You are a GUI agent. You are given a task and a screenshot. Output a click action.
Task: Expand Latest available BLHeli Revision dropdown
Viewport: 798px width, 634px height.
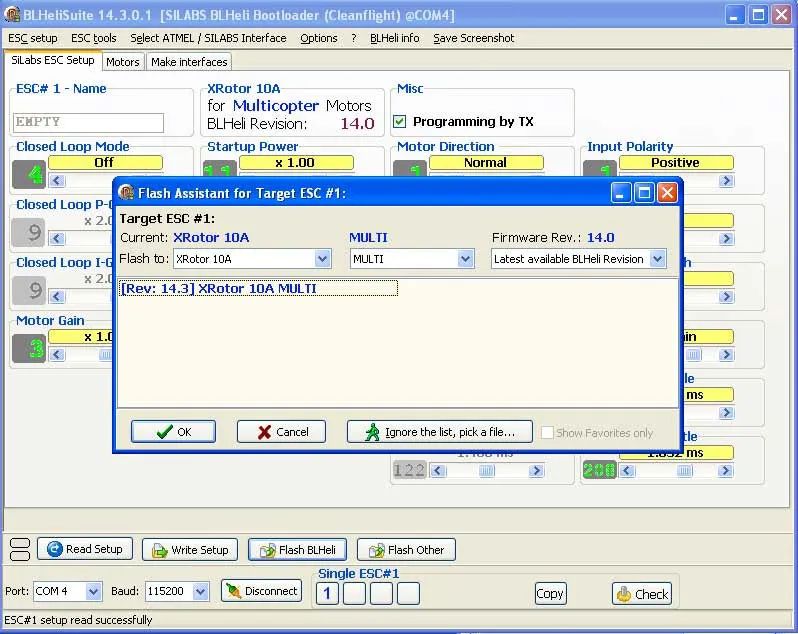(657, 259)
